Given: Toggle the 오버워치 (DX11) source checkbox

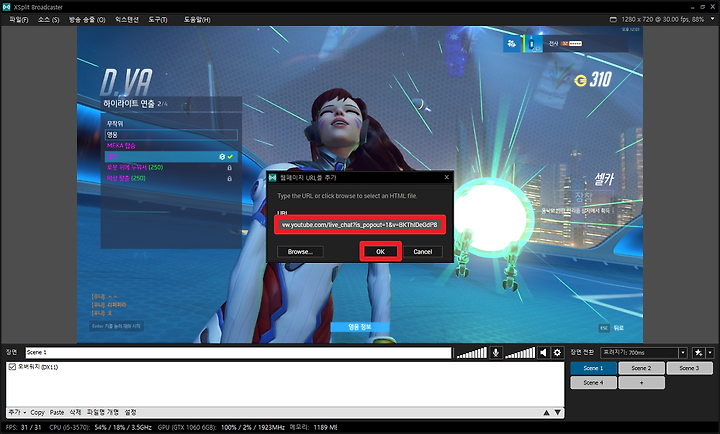Looking at the screenshot, I should 12,366.
